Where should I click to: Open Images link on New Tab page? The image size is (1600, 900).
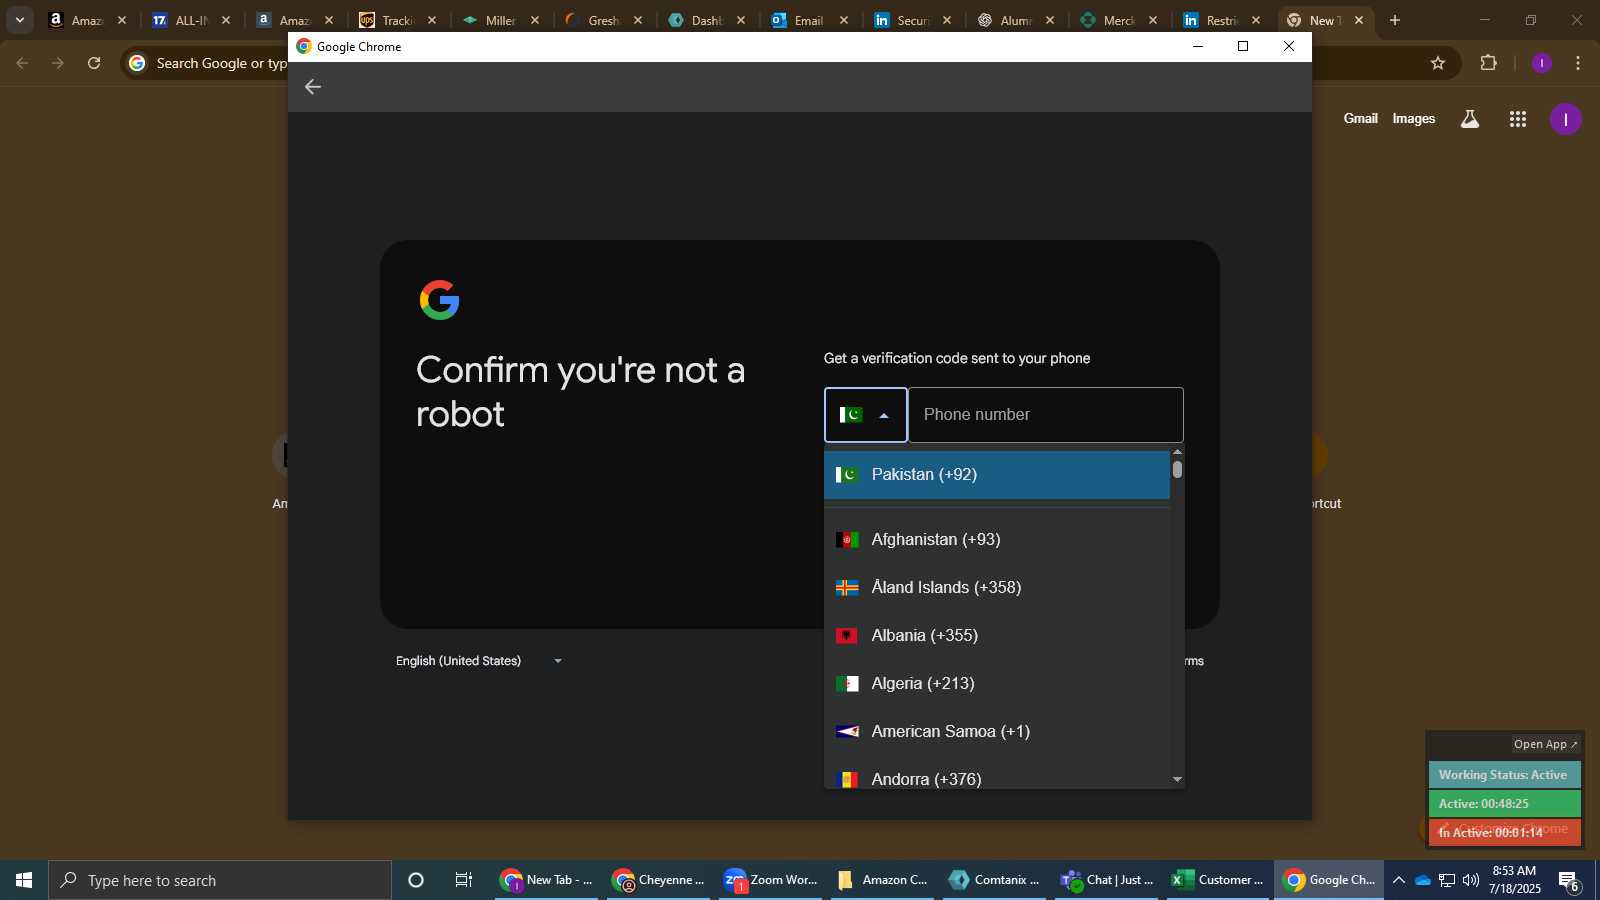(x=1414, y=118)
